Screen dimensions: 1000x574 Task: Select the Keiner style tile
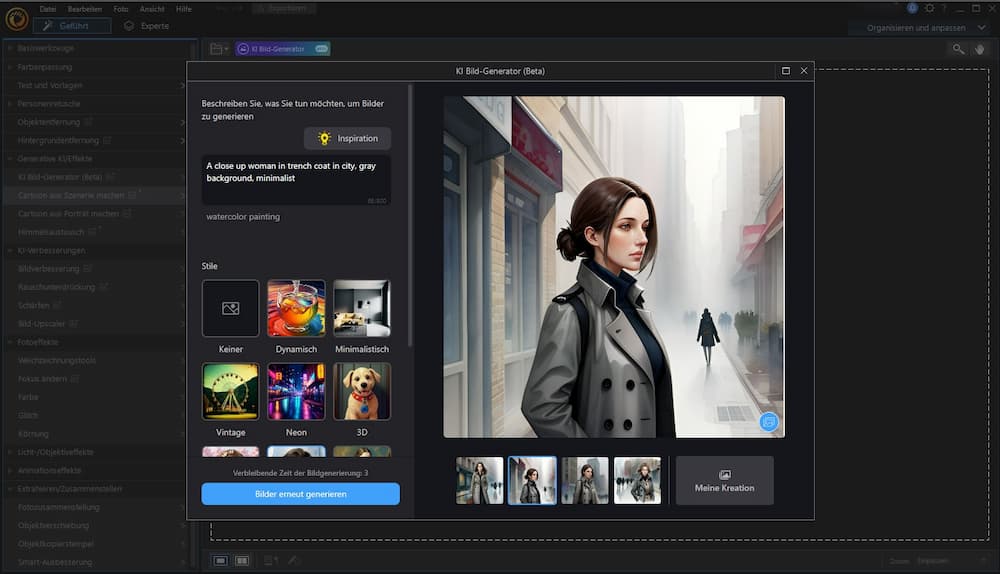(230, 308)
